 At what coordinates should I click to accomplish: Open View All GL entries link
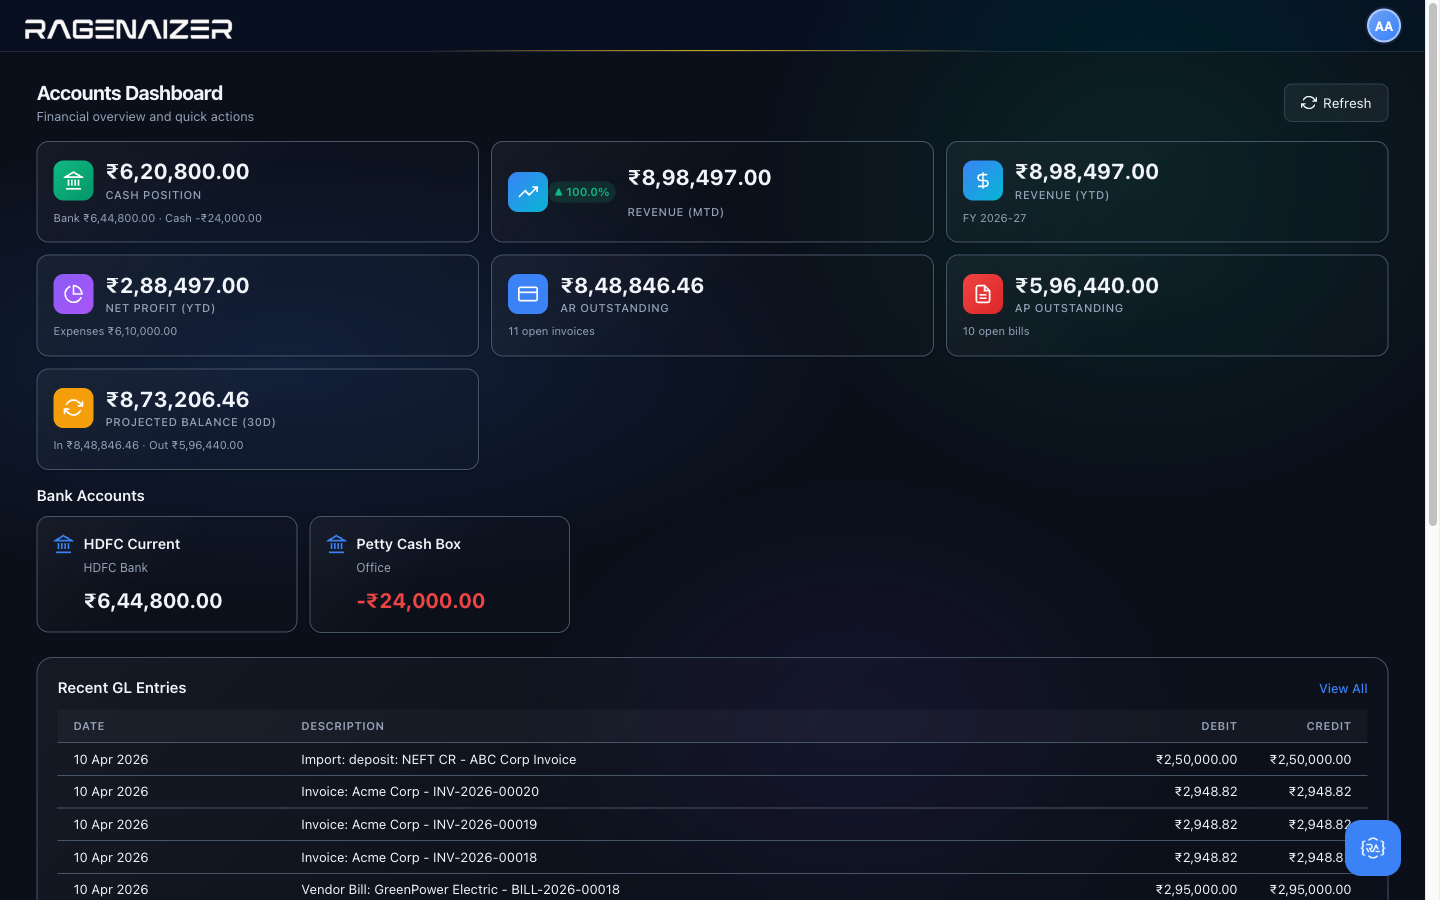click(x=1343, y=689)
